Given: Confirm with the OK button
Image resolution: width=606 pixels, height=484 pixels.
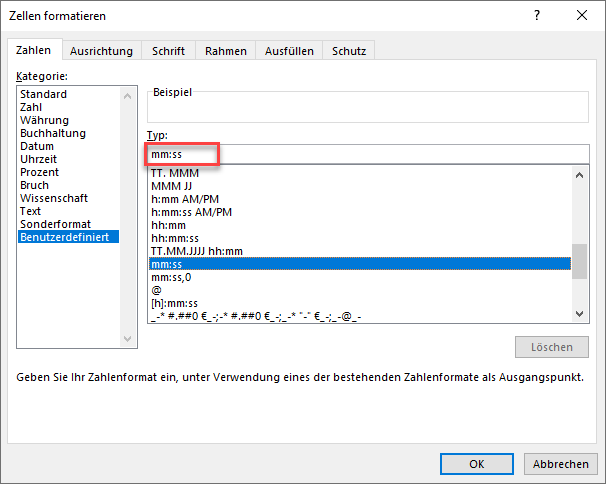Looking at the screenshot, I should pos(477,464).
